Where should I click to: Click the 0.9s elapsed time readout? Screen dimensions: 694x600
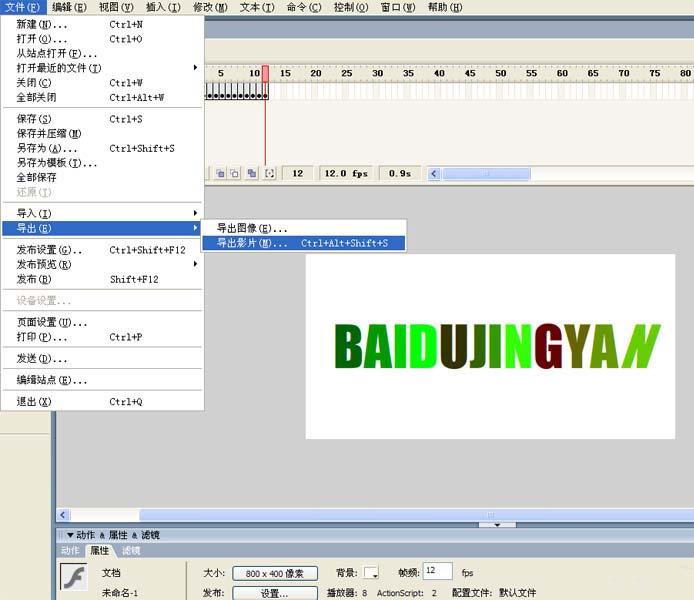click(400, 173)
